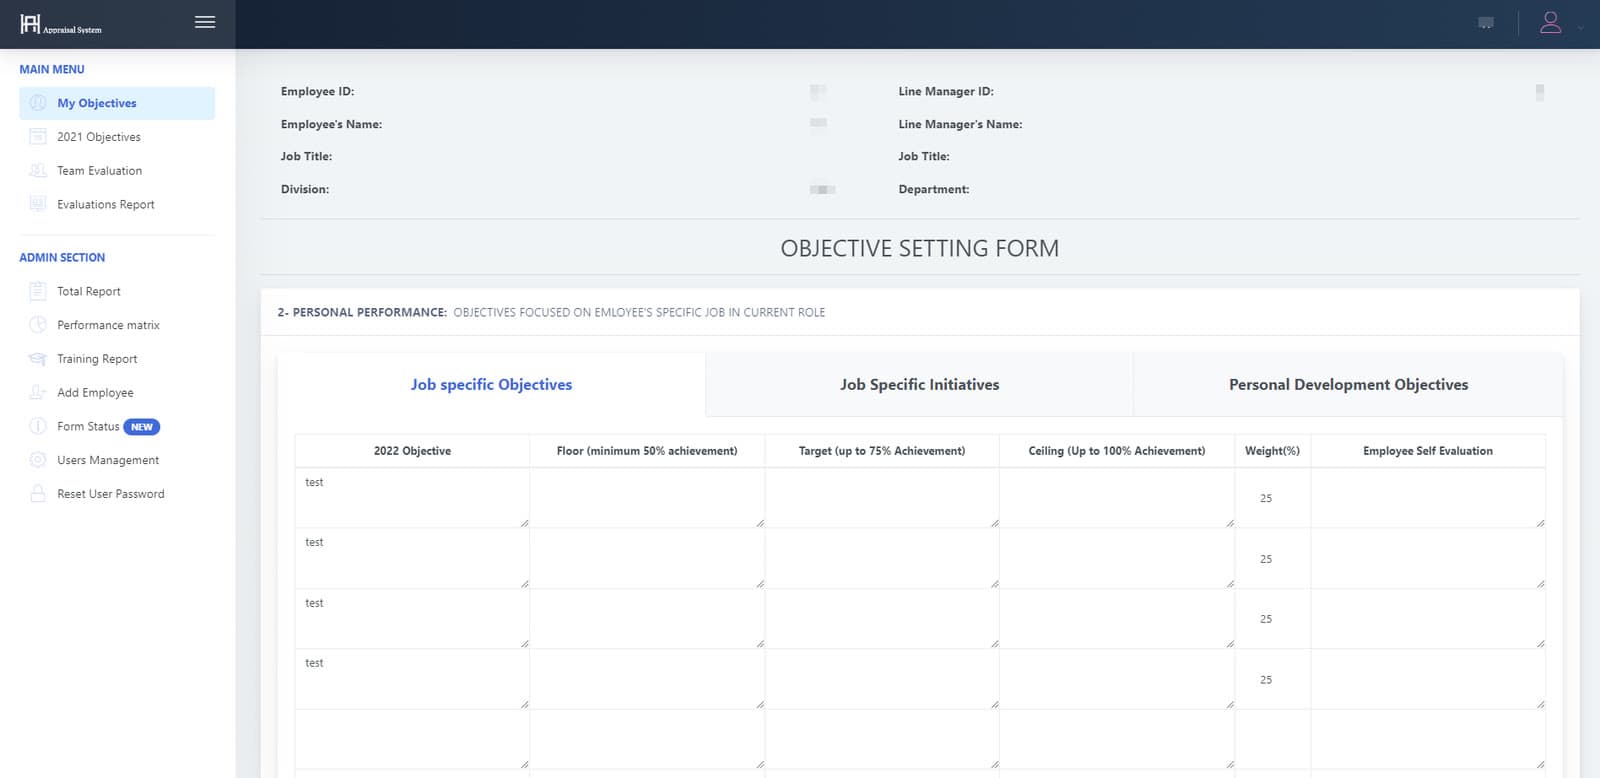The width and height of the screenshot is (1600, 778).
Task: Switch to Personal Development Objectives tab
Action: [1348, 385]
